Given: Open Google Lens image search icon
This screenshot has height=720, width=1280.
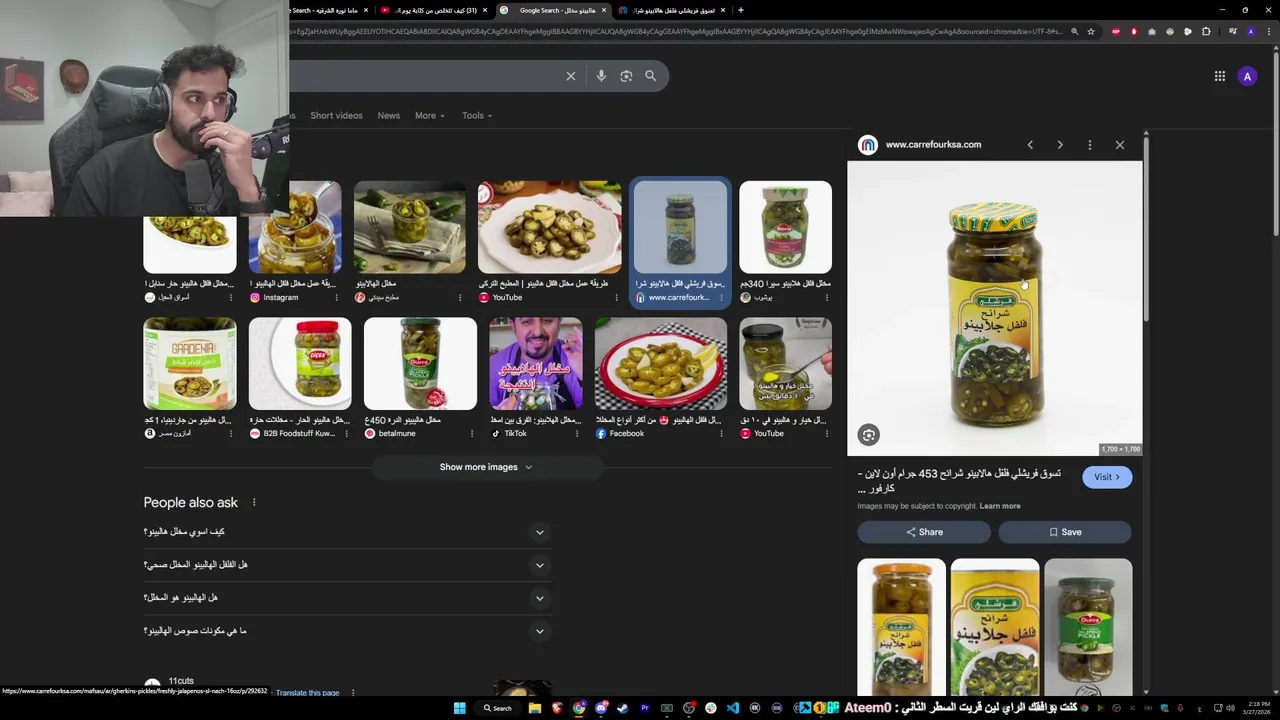Looking at the screenshot, I should [626, 76].
